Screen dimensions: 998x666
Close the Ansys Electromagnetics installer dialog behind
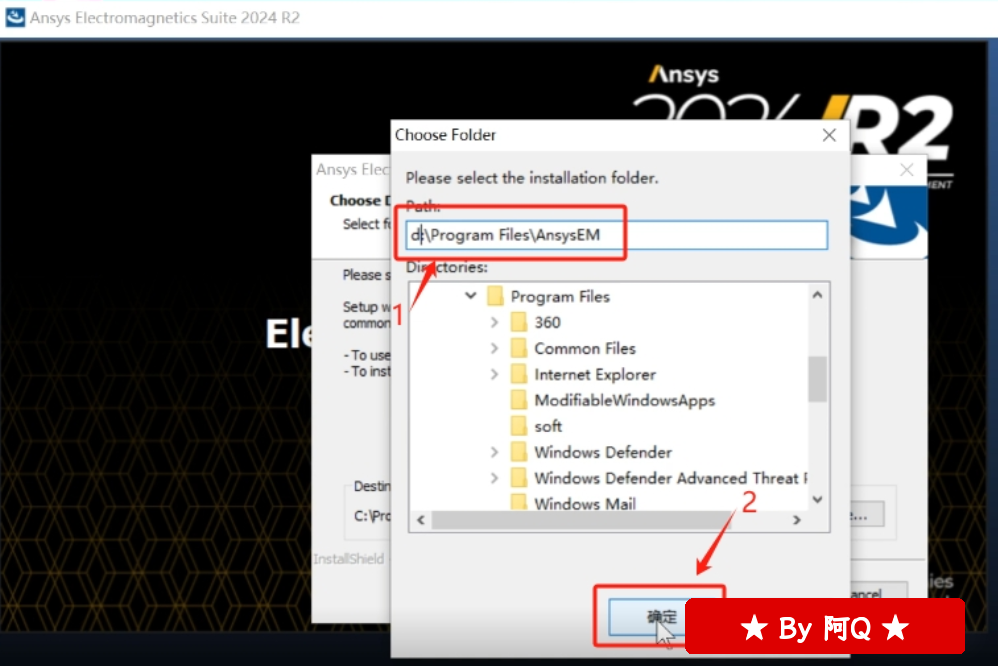tap(906, 169)
